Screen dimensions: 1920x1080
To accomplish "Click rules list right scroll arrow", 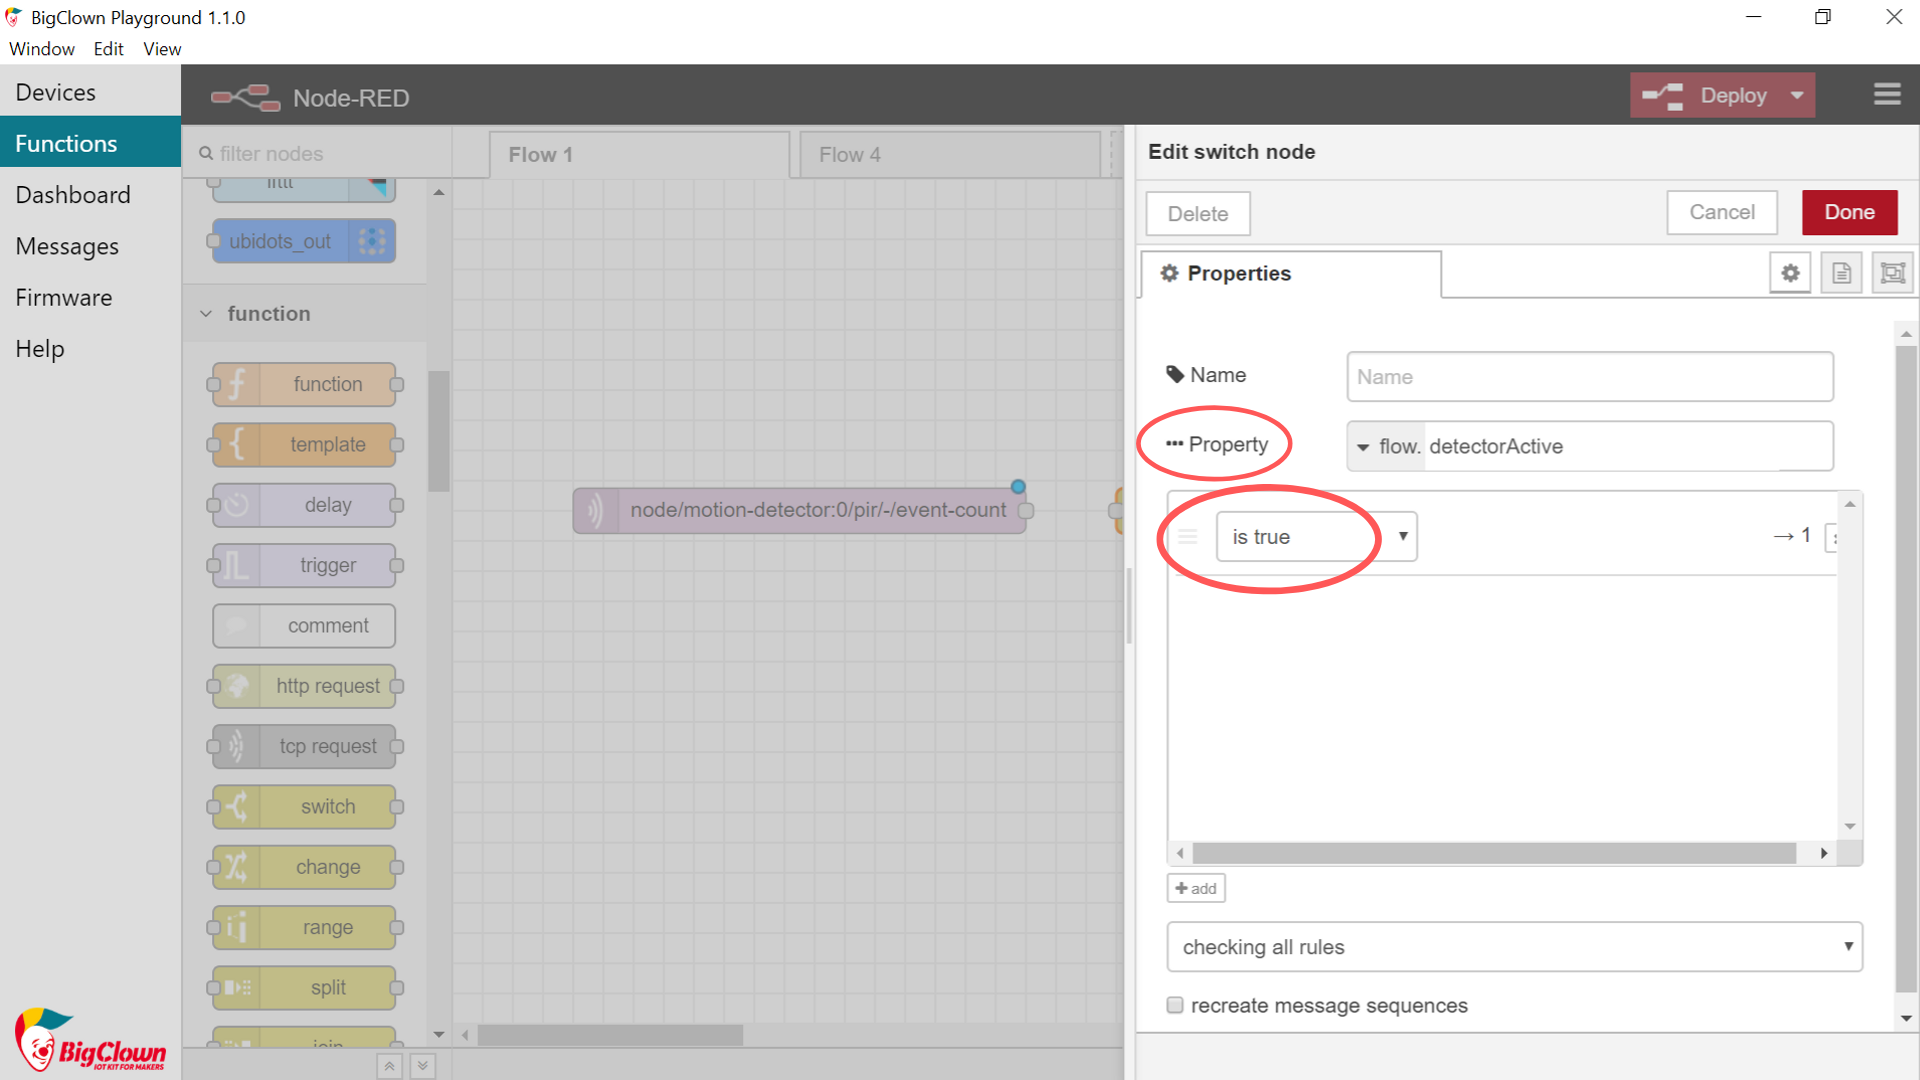I will [x=1823, y=853].
